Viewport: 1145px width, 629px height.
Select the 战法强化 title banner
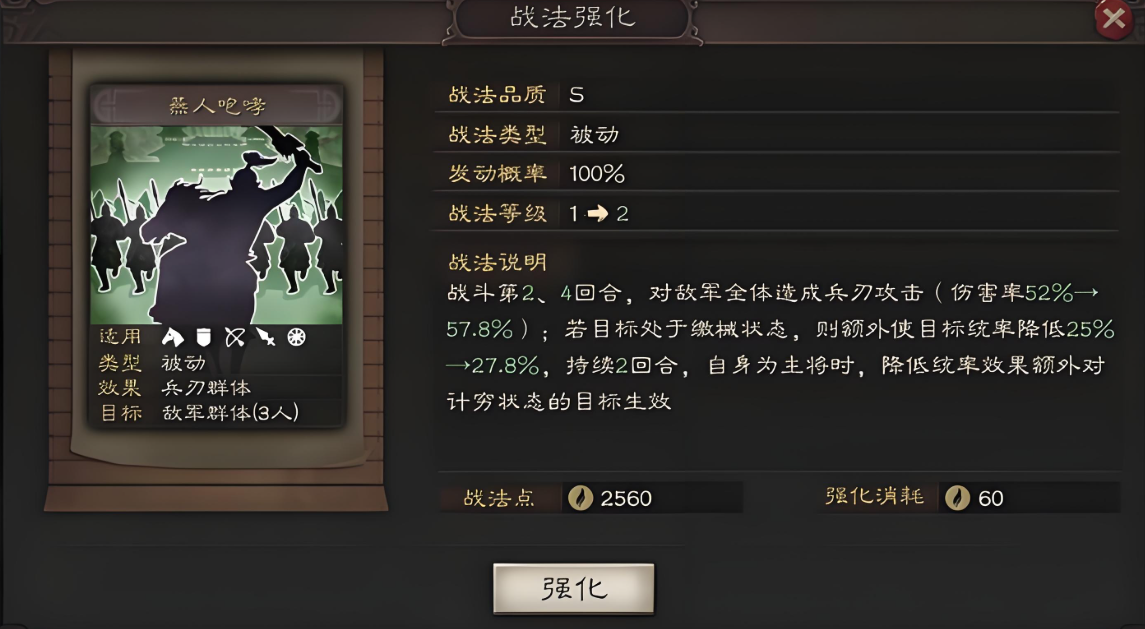(573, 18)
